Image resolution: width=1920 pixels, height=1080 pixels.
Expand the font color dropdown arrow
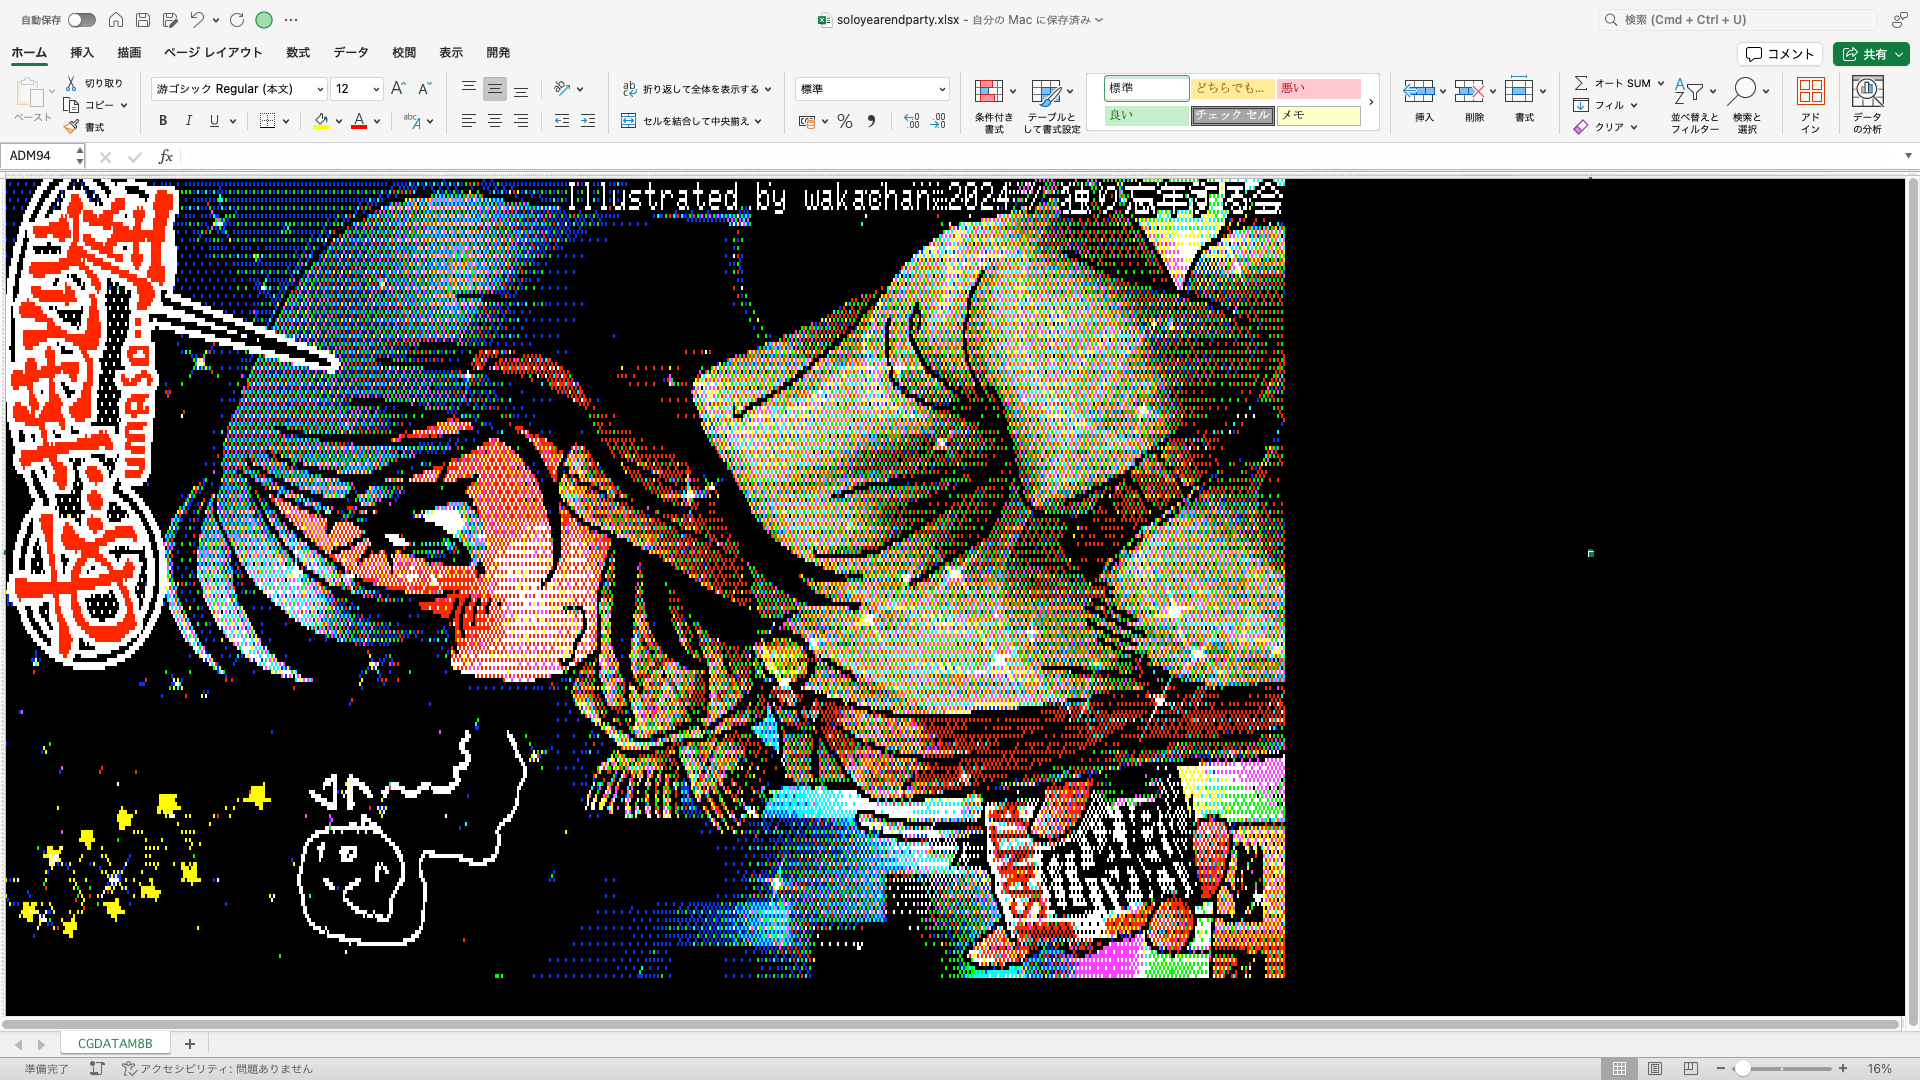[377, 121]
